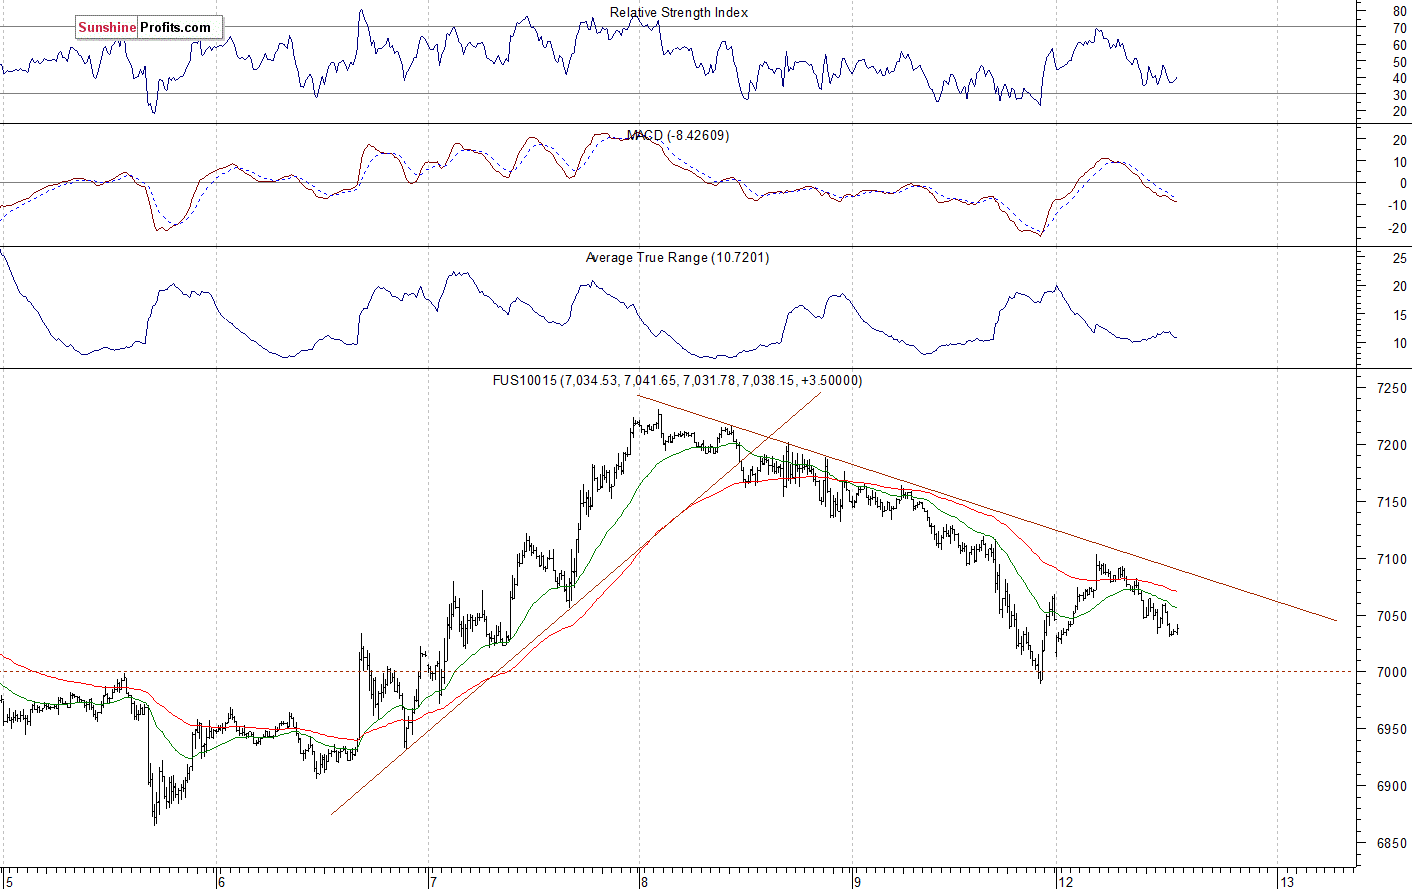The height and width of the screenshot is (889, 1412).
Task: Click date label 6 on time axis
Action: [x=221, y=882]
